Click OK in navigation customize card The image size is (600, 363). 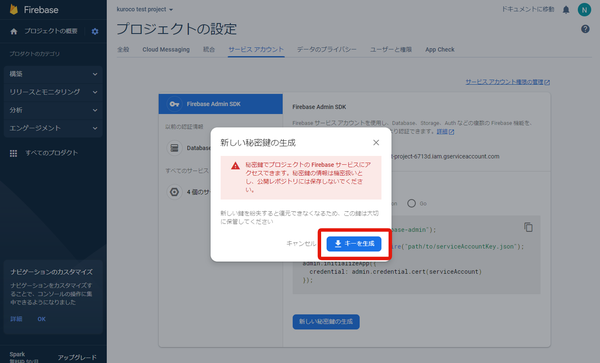(41, 319)
